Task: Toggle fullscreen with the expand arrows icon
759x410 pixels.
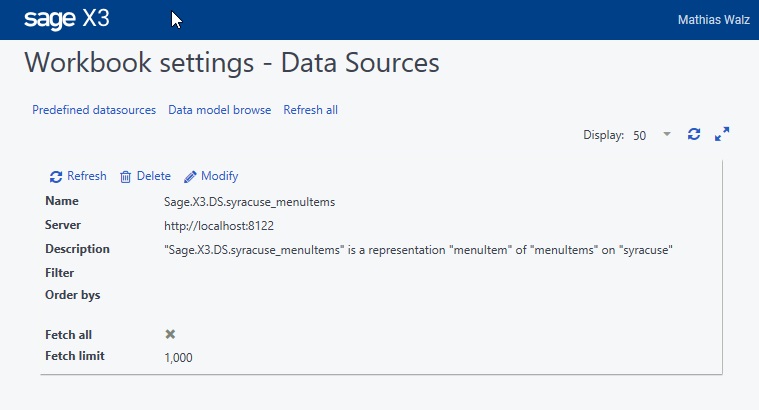Action: pos(722,134)
